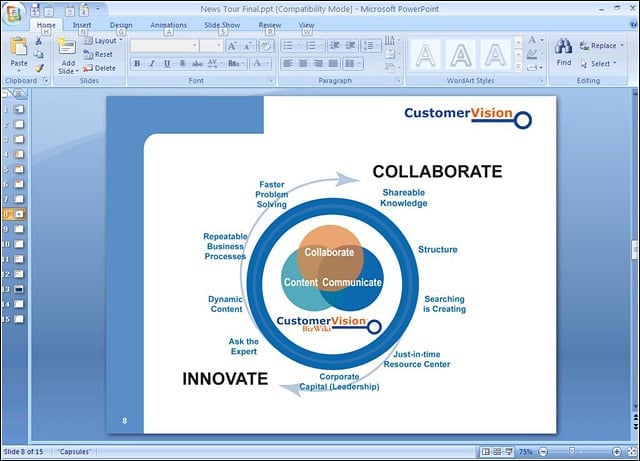Open the Line Spacing dropdown
640x461 pixels.
click(371, 45)
